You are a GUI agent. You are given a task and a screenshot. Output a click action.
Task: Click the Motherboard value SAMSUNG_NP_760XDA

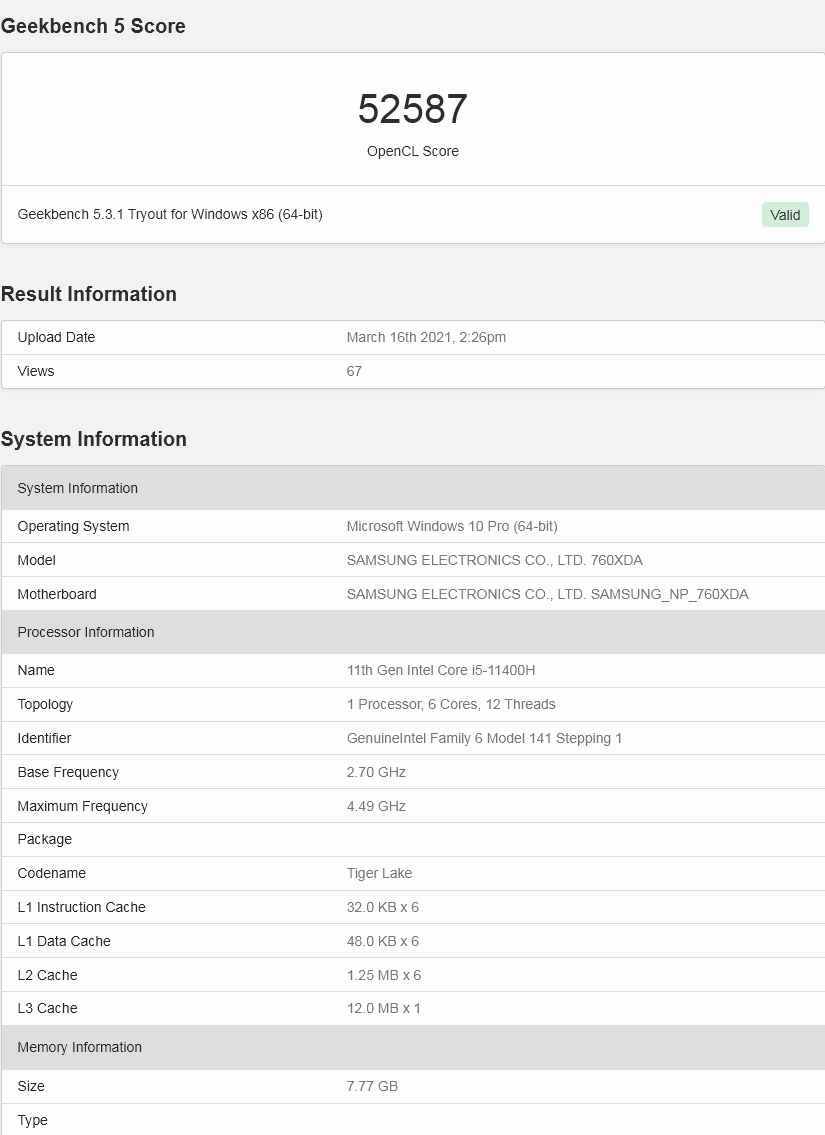pos(547,594)
